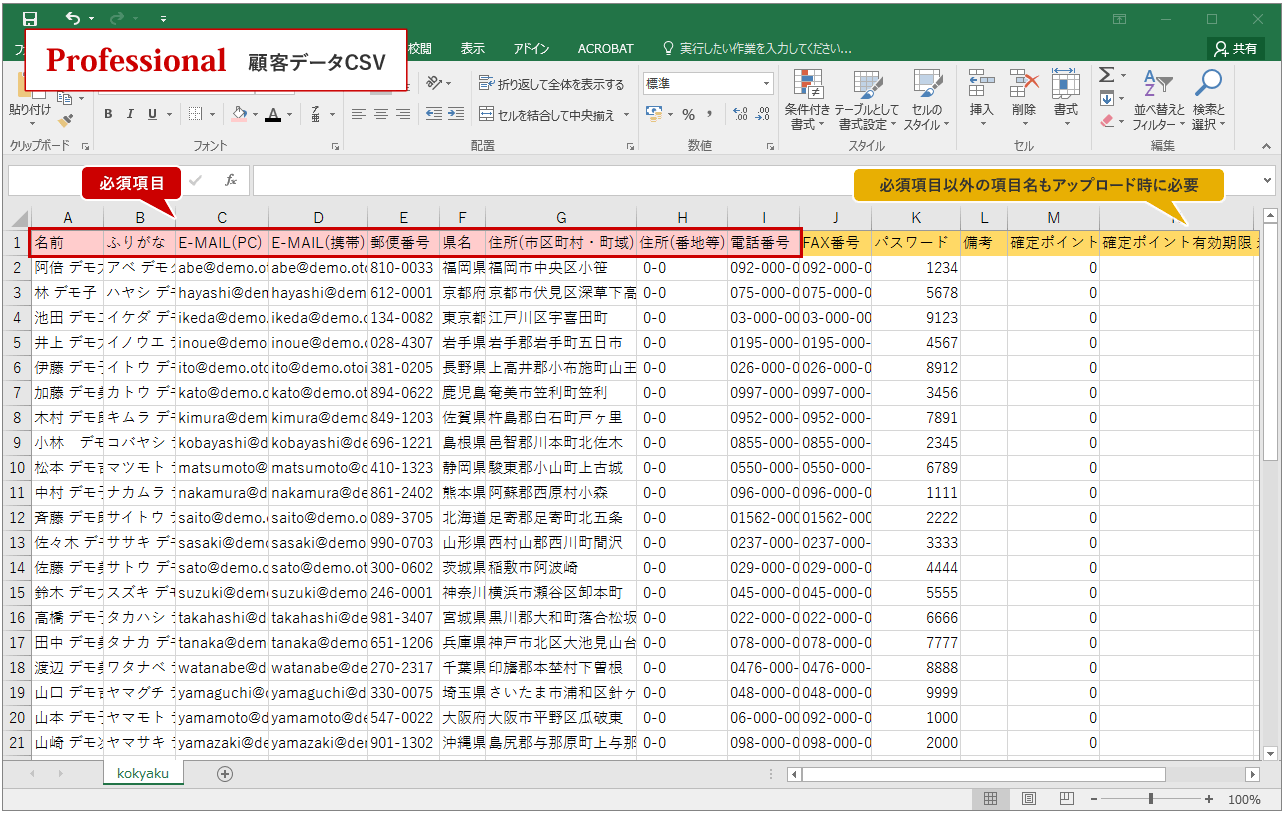The width and height of the screenshot is (1286, 815).
Task: Click the Fill down-arrow icon
Action: pyautogui.click(x=1106, y=99)
